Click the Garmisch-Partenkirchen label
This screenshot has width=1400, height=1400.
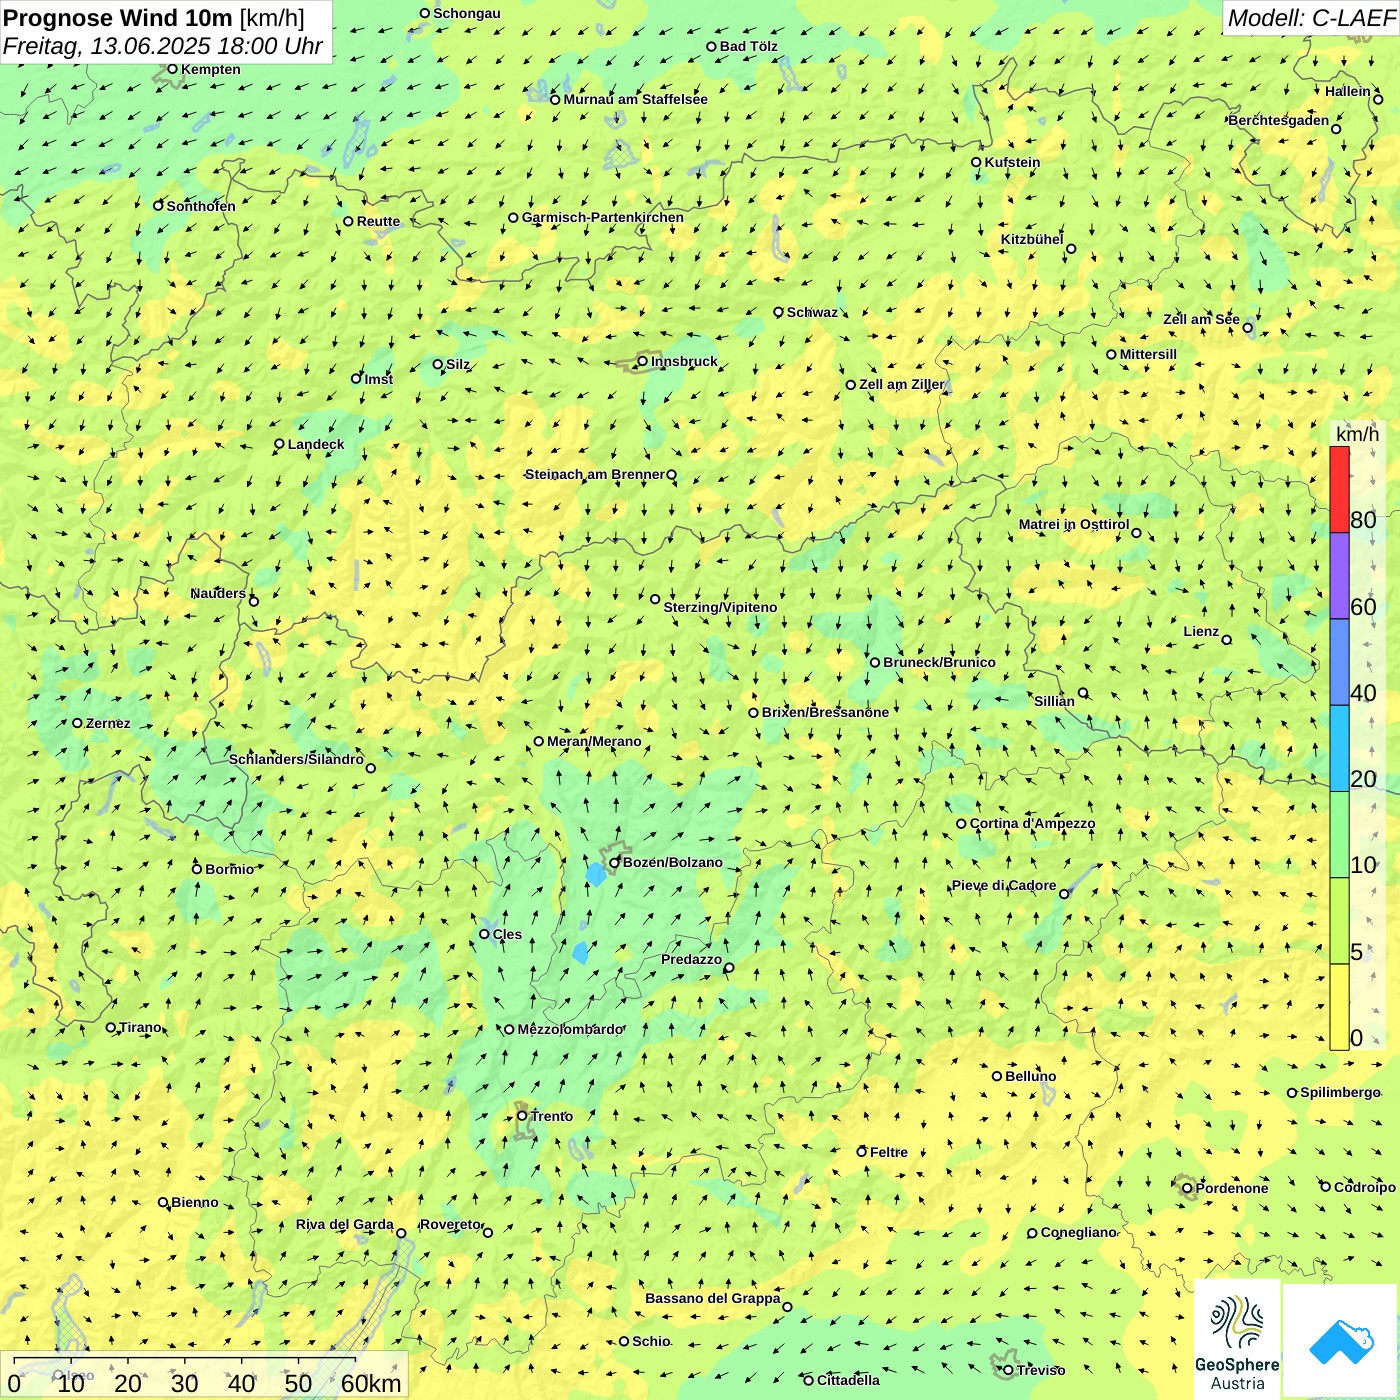602,217
